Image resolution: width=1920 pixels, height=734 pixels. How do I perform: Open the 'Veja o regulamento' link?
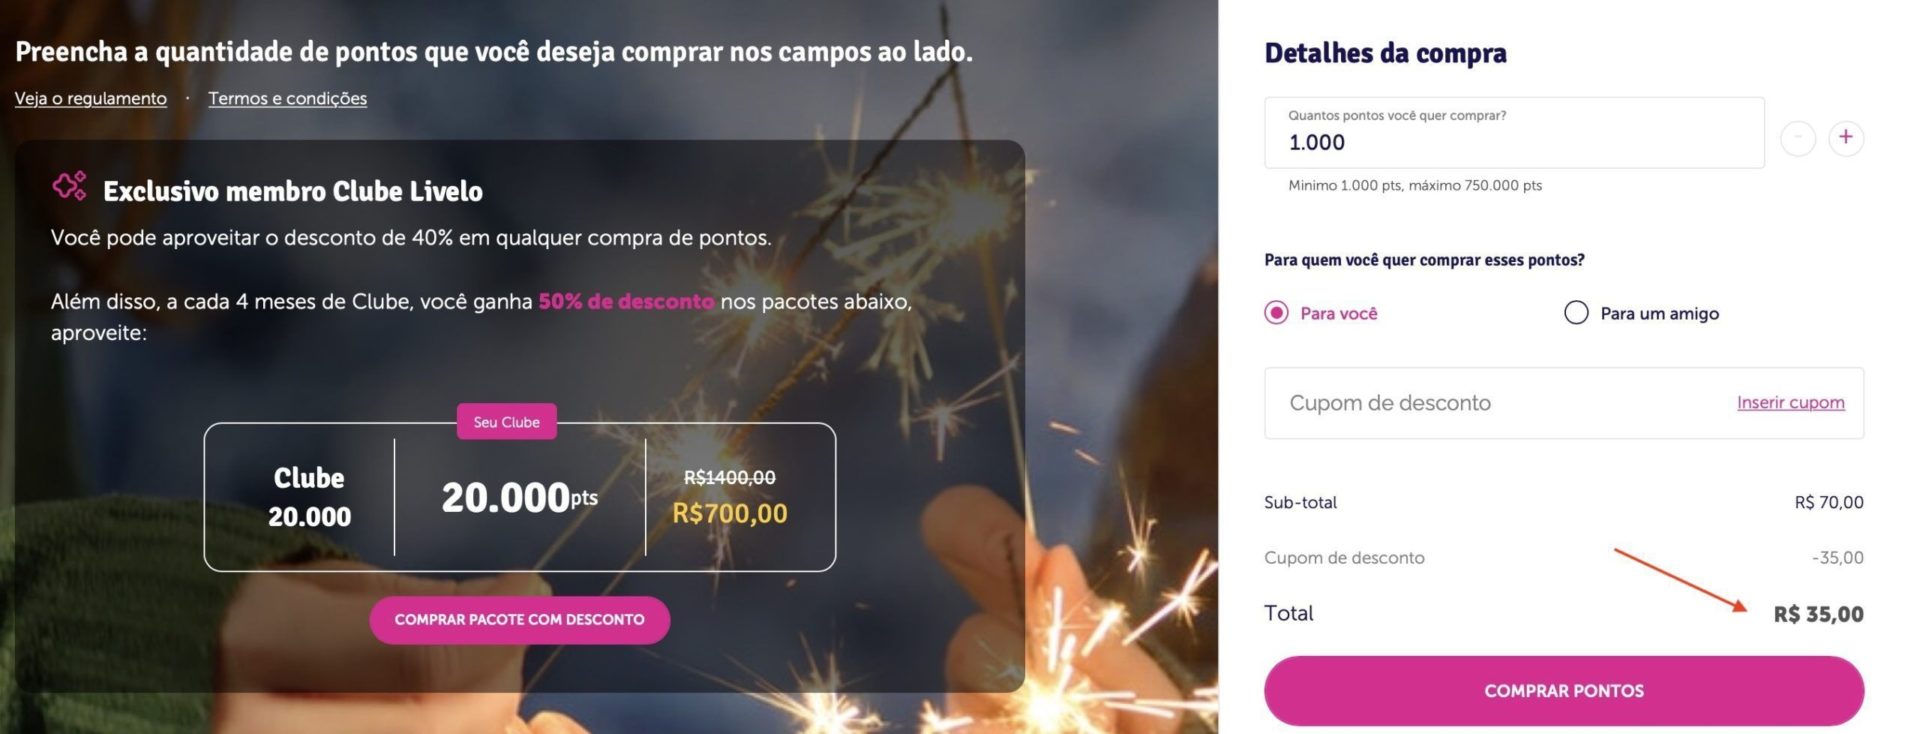[x=91, y=98]
